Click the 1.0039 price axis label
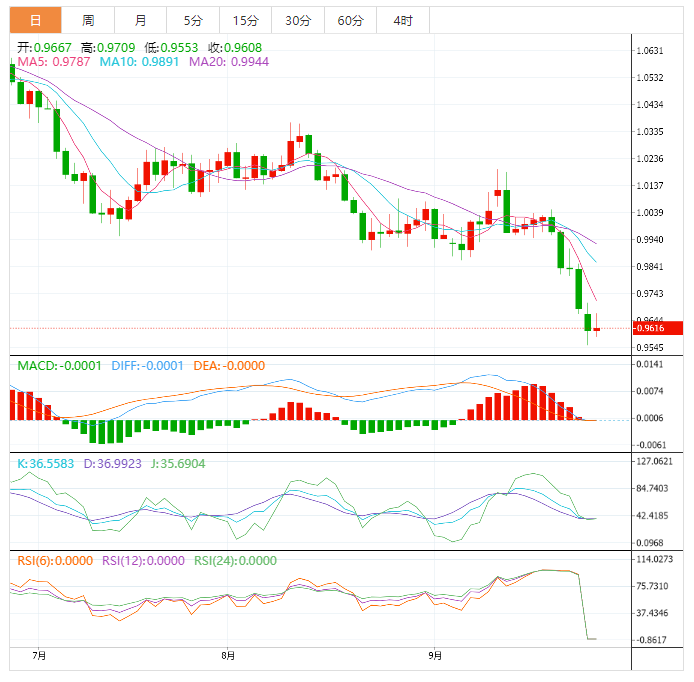Screen dimensions: 694x682 click(x=650, y=212)
